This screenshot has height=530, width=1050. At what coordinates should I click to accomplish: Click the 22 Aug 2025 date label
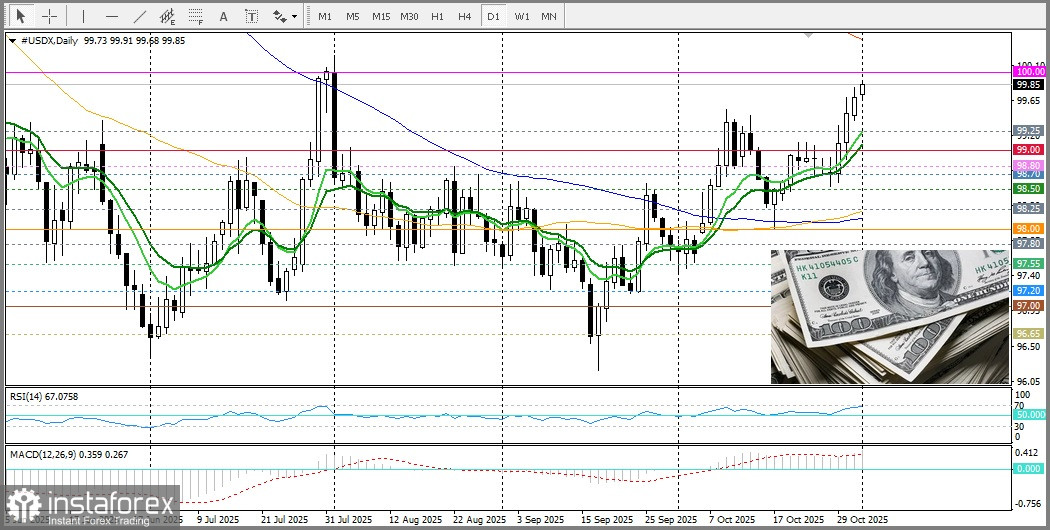tap(479, 519)
